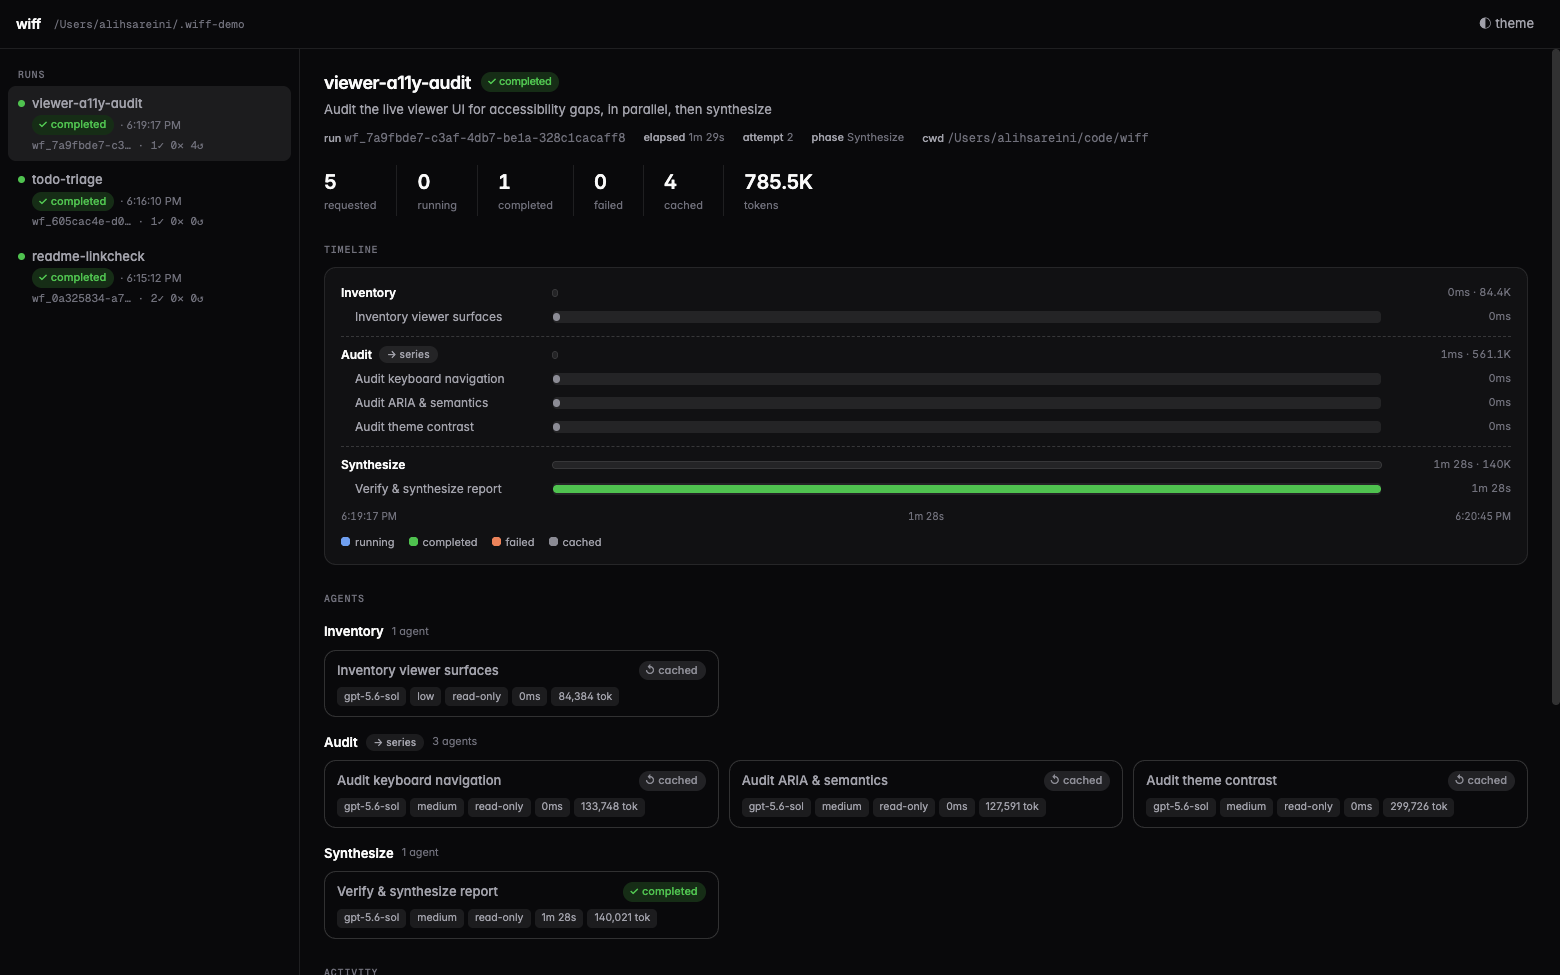
Task: Click the series badge in the Audit agents heading
Action: 395,742
